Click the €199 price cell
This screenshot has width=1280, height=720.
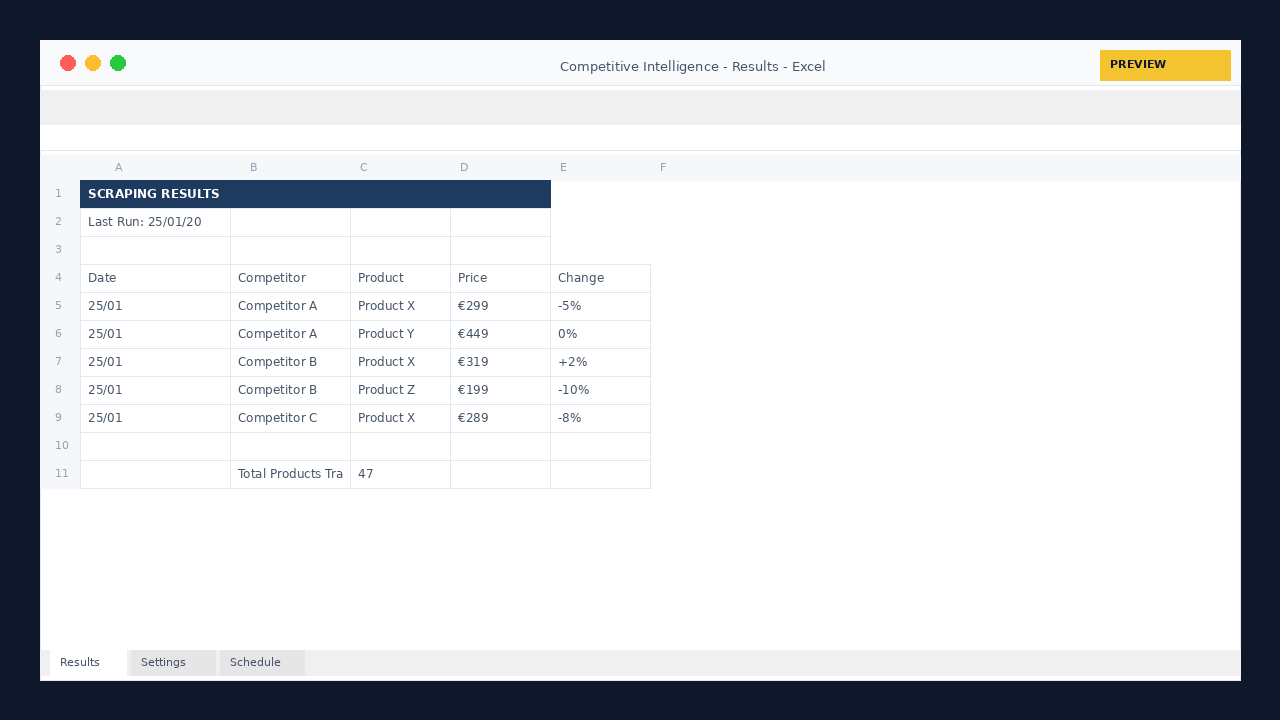pos(500,390)
